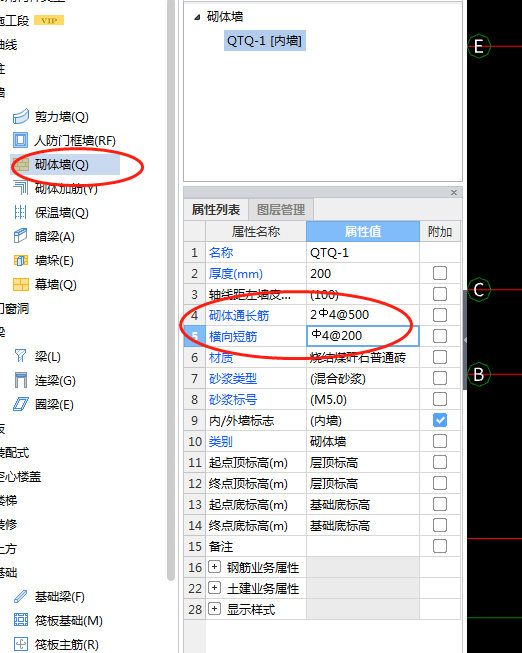Click the 横向短筋 value input field
The image size is (522, 653).
coord(362,336)
